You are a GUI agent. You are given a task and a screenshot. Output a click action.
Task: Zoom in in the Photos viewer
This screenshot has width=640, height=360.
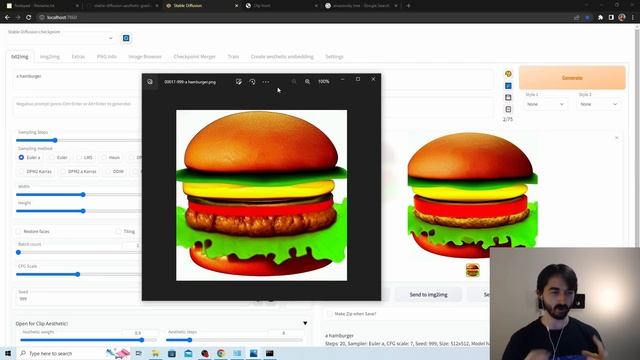(307, 82)
